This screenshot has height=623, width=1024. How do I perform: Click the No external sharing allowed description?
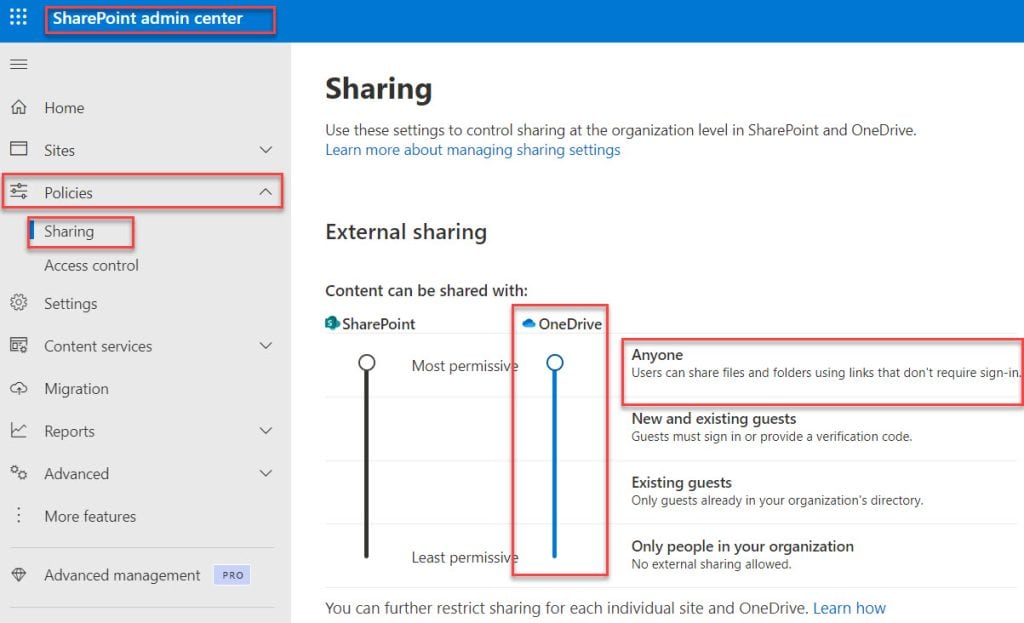coord(711,564)
